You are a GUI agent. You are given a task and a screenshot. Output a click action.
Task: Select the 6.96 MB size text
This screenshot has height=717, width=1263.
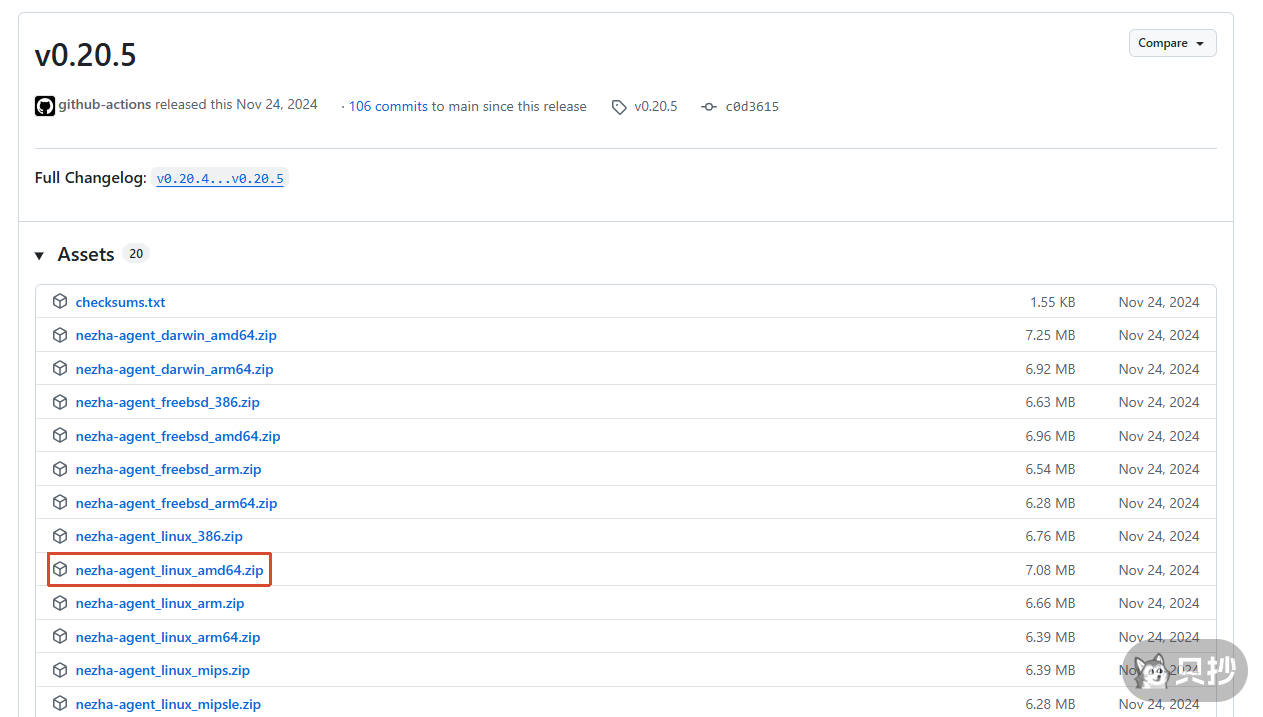point(1050,436)
